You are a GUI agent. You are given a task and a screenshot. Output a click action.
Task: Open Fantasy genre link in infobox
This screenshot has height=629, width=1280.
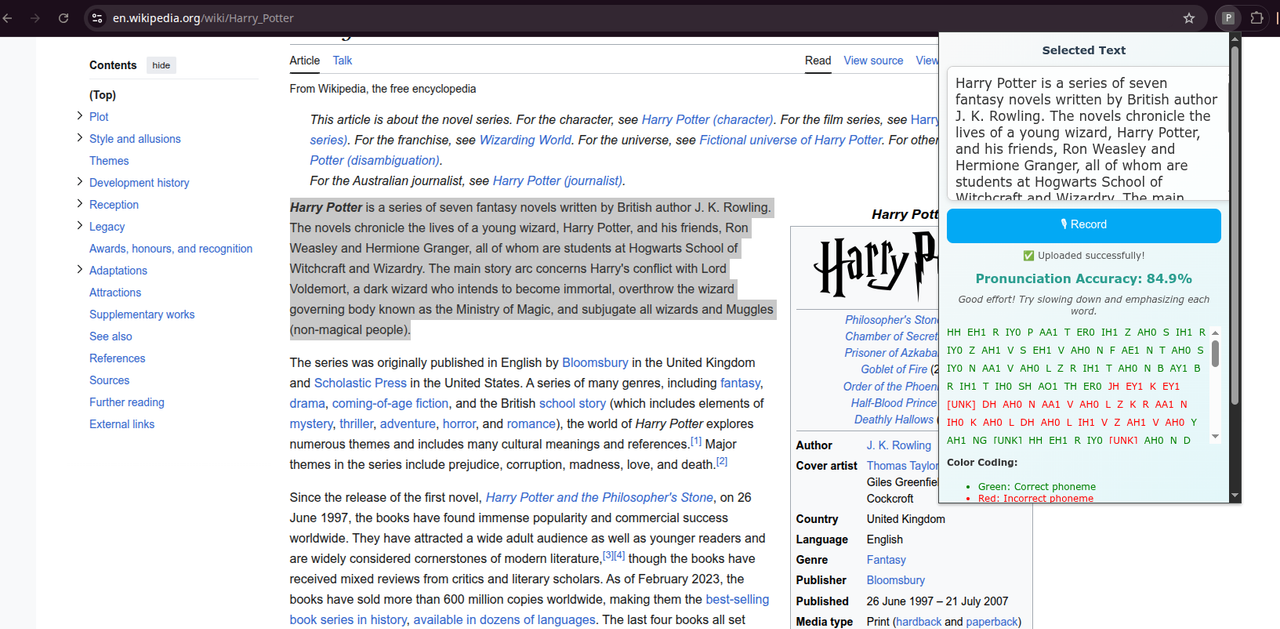click(886, 560)
